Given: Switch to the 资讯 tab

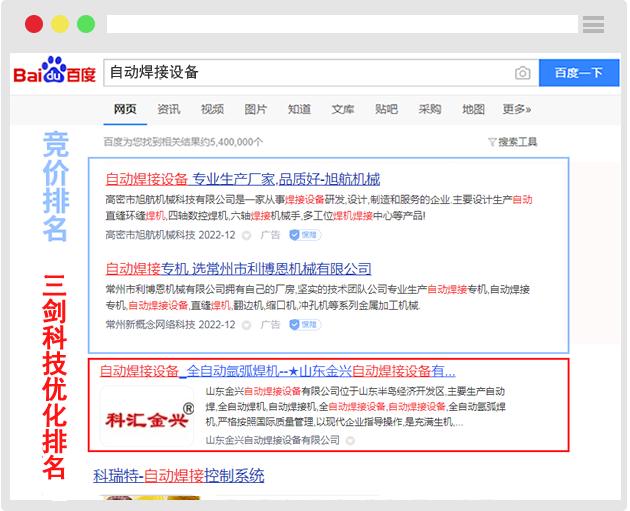Looking at the screenshot, I should pos(169,109).
